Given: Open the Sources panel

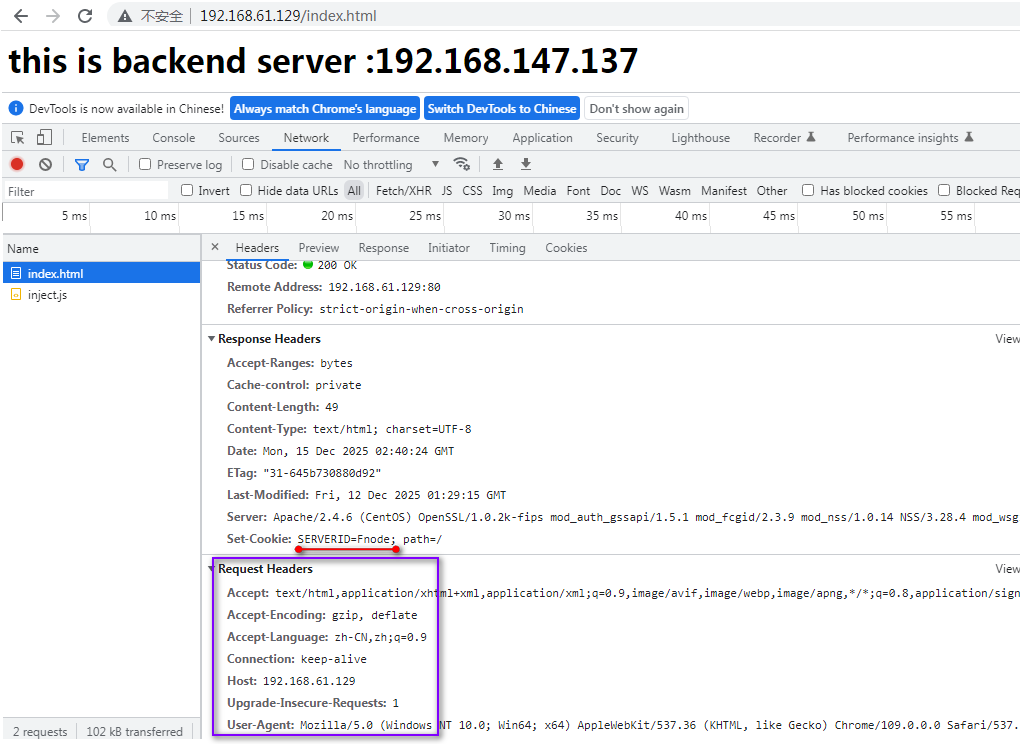Looking at the screenshot, I should point(239,138).
